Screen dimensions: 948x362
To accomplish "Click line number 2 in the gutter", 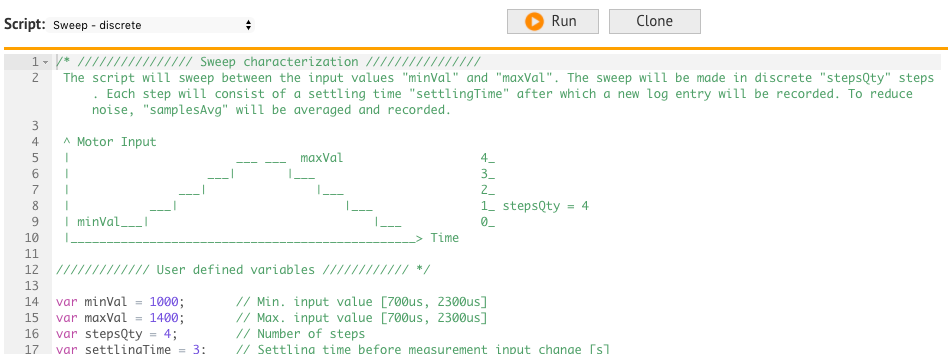I will [35, 78].
